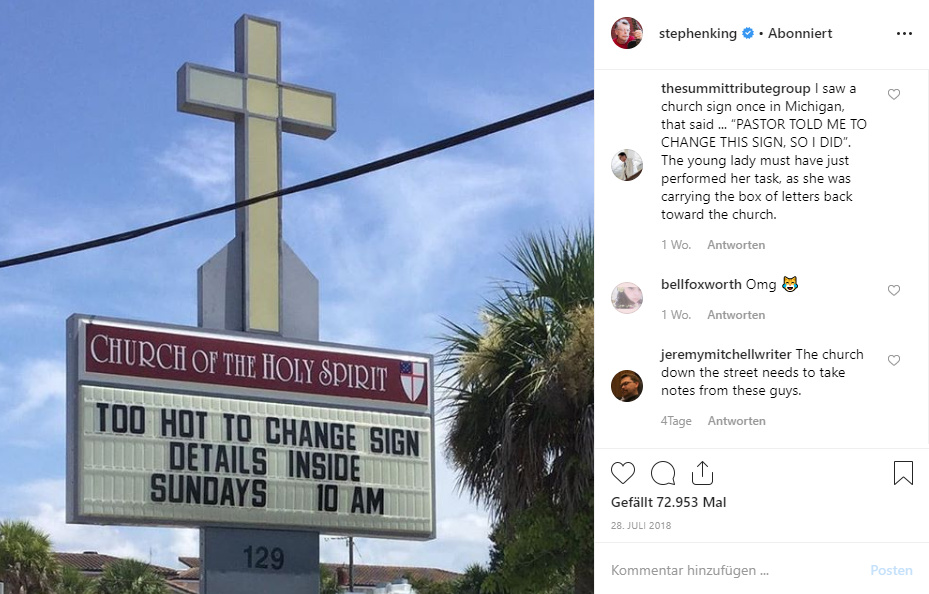This screenshot has width=929, height=594.
Task: Reply to thesummittributegroup via Antworten
Action: click(736, 245)
